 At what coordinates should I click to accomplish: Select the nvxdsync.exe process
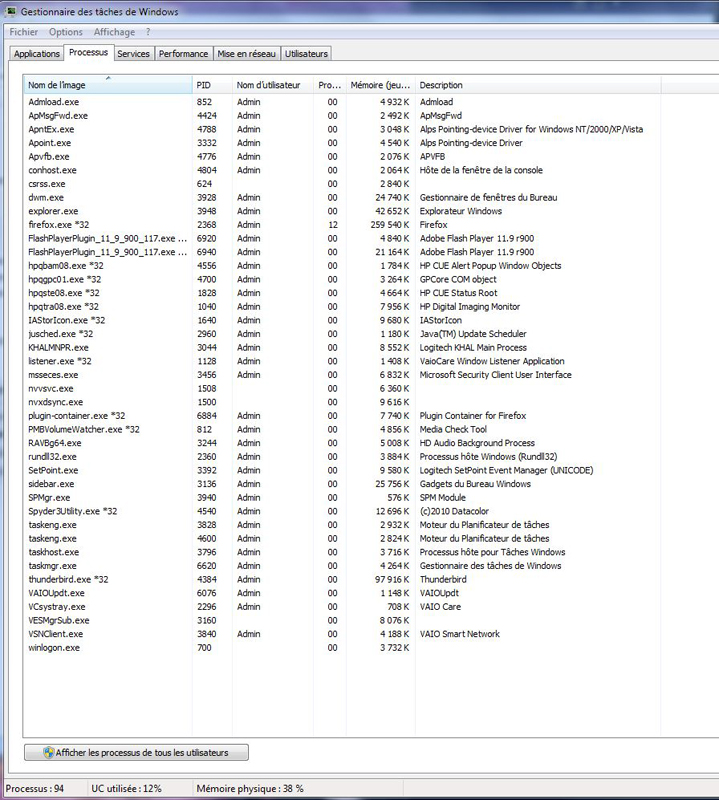point(344,403)
